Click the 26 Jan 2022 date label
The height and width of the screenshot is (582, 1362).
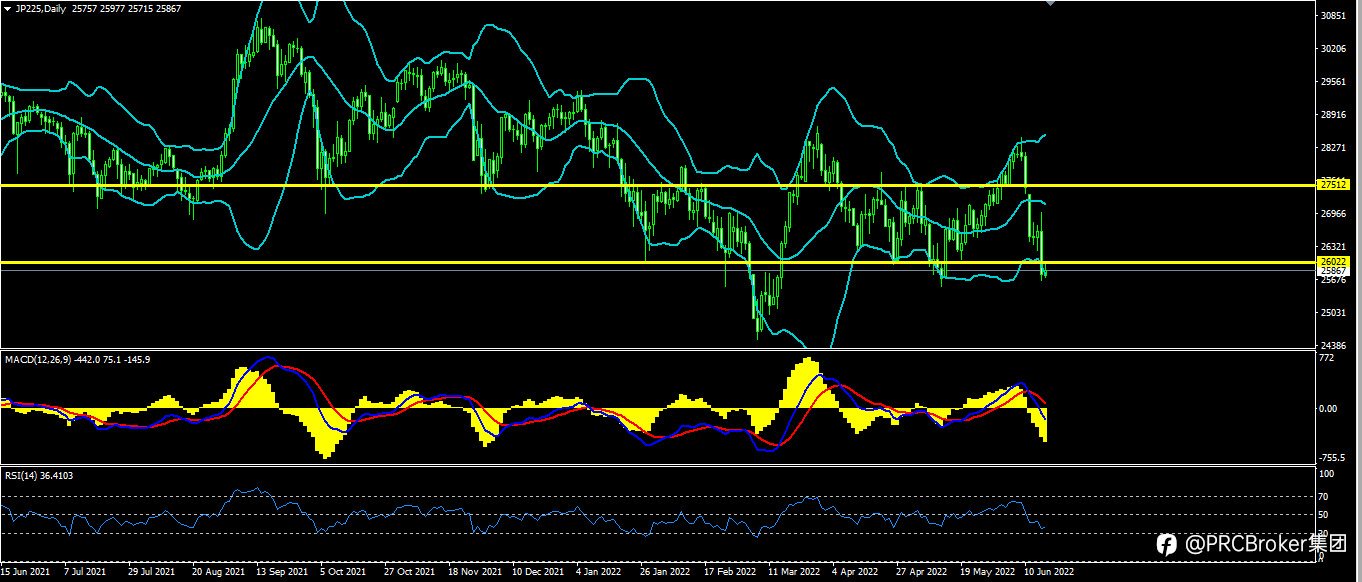(665, 573)
